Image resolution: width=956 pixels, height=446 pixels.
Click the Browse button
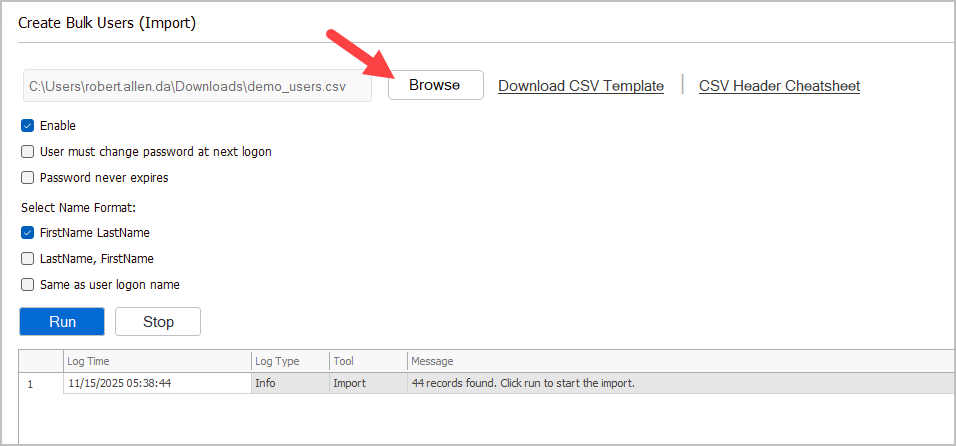coord(435,85)
